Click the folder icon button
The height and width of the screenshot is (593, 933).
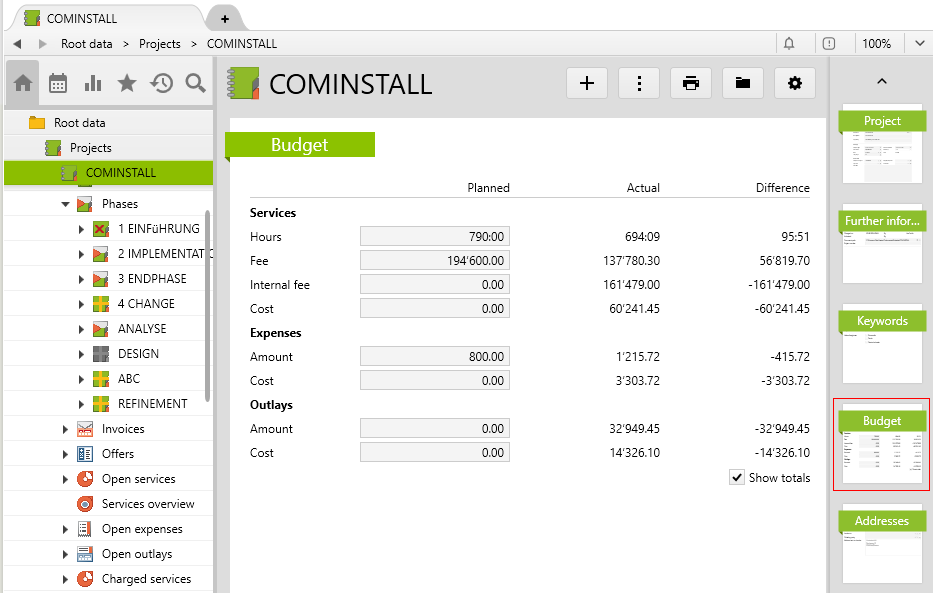click(742, 83)
